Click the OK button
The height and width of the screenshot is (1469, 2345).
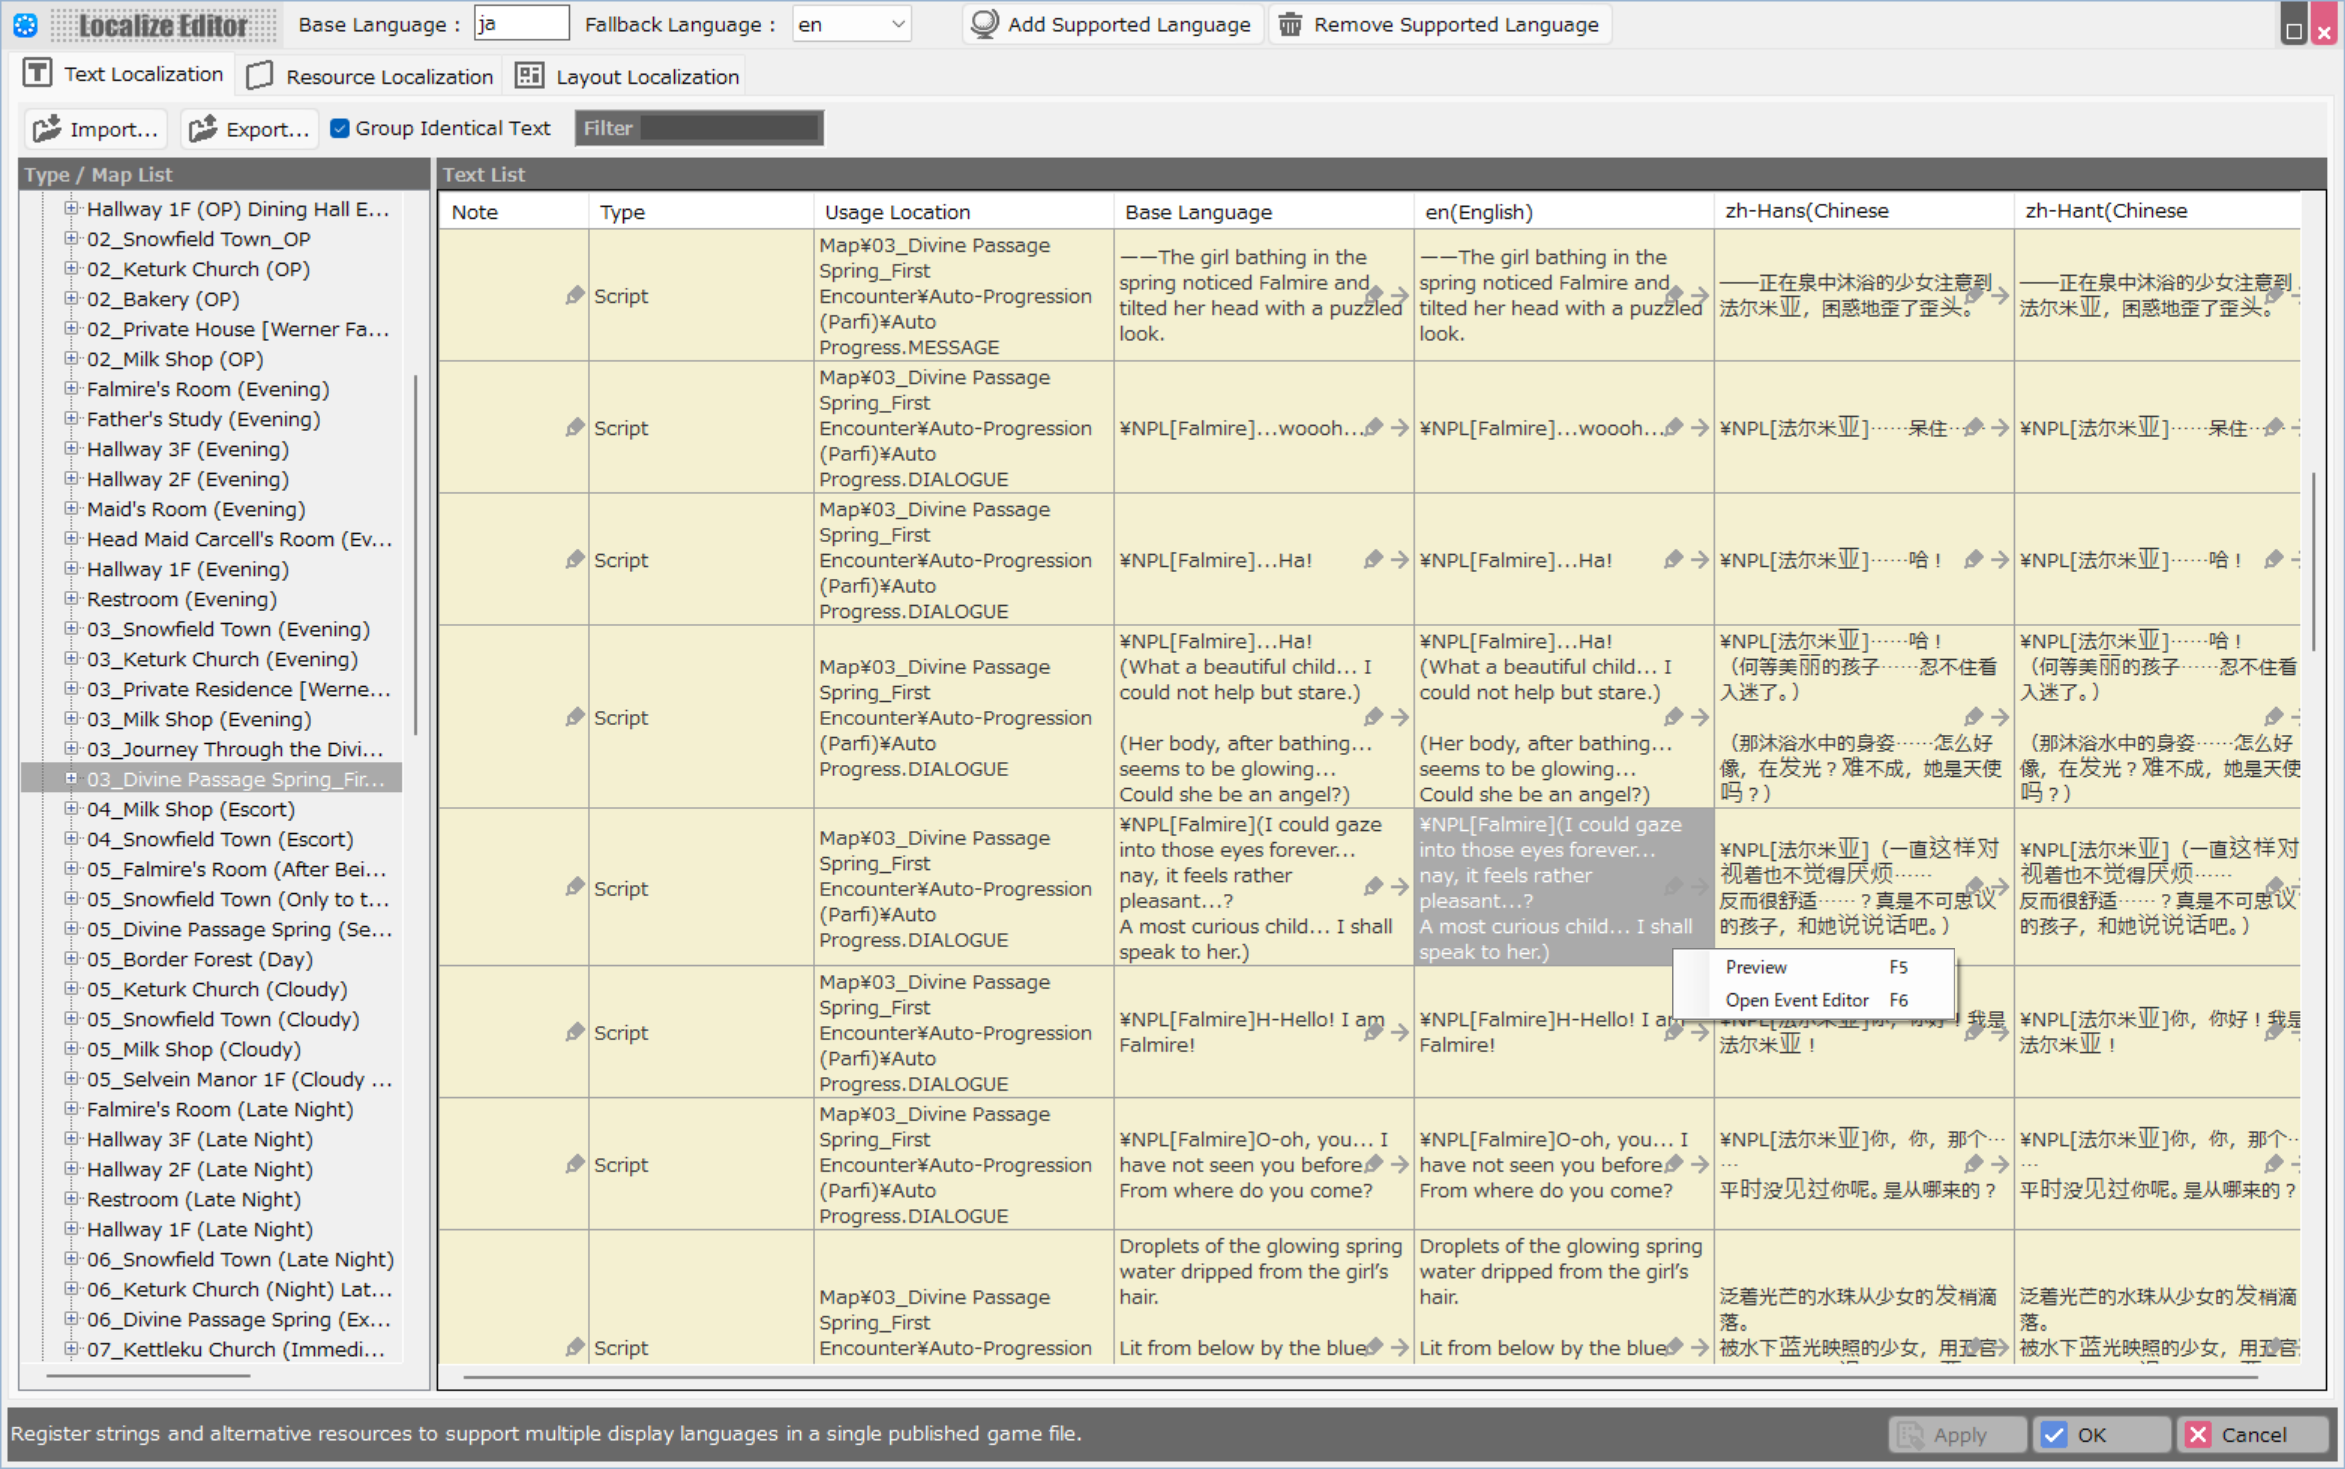(x=2100, y=1434)
